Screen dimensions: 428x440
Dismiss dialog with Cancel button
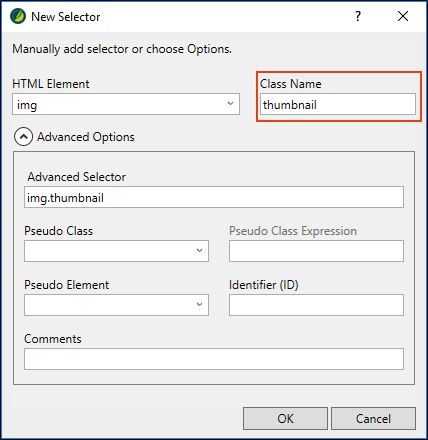pos(373,418)
